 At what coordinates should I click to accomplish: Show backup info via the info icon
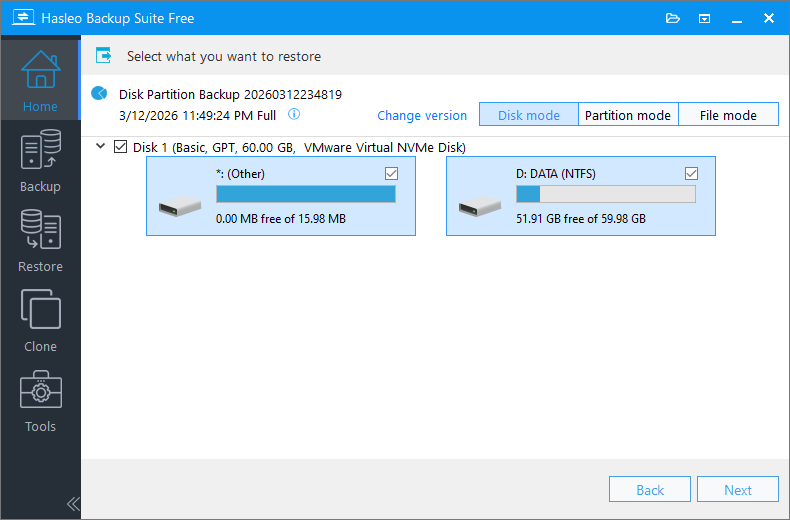coord(294,114)
